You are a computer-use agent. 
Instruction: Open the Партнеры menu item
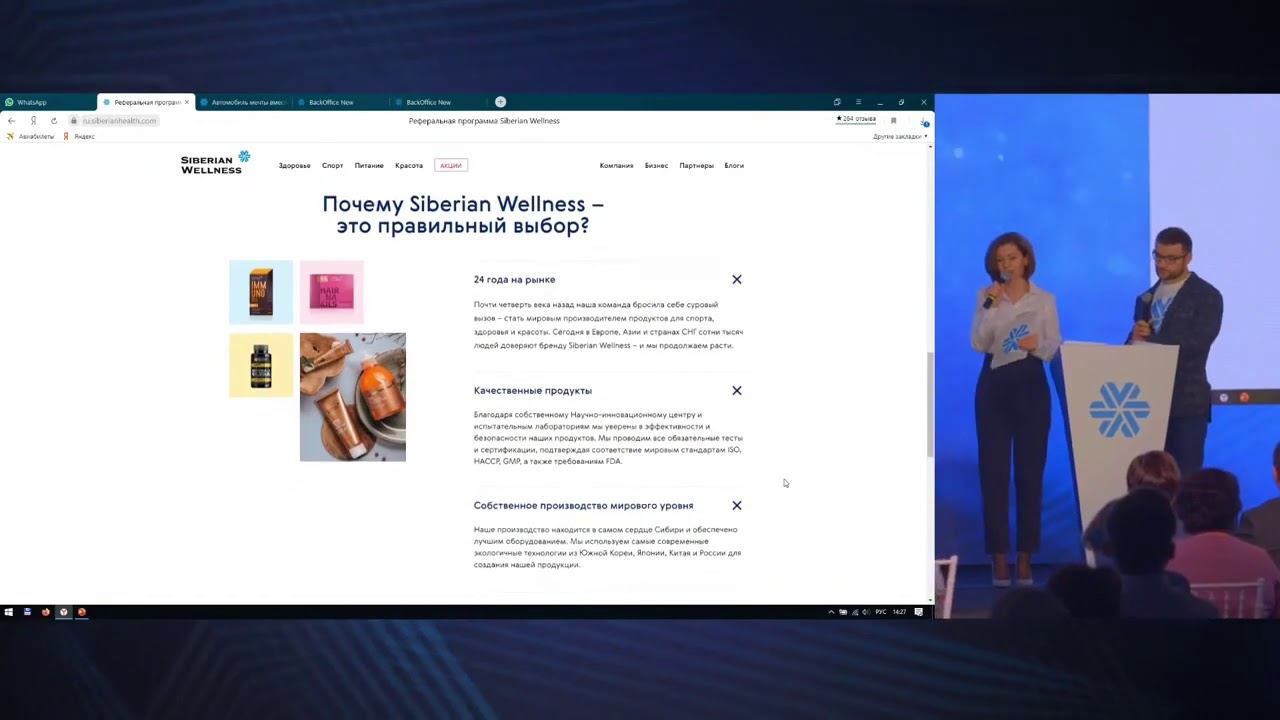pyautogui.click(x=697, y=165)
